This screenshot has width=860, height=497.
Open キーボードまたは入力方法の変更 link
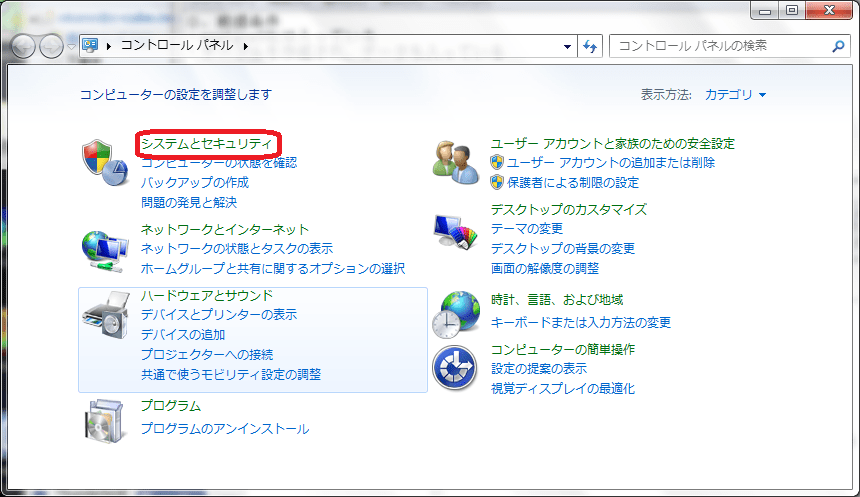coord(581,322)
